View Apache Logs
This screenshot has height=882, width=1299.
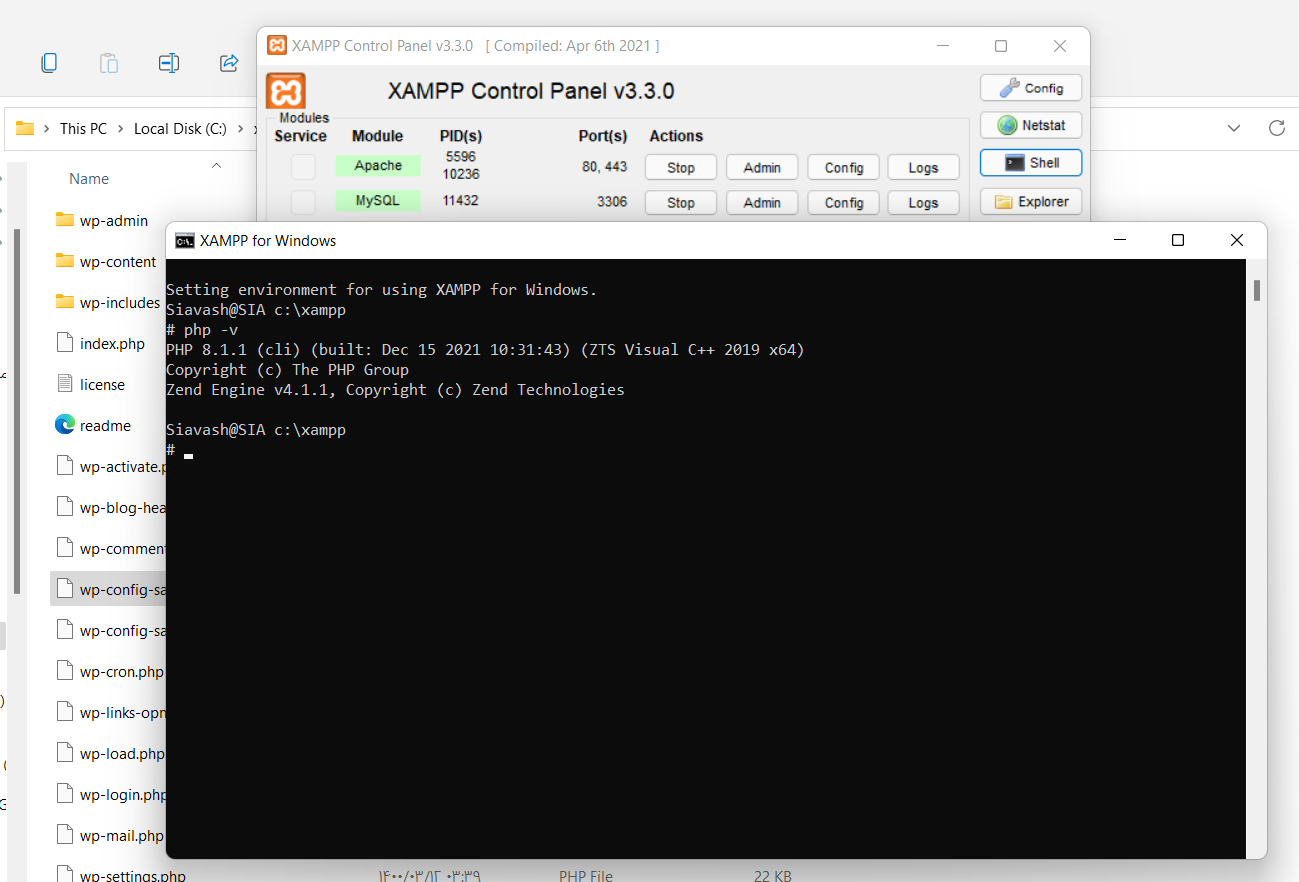pos(923,167)
